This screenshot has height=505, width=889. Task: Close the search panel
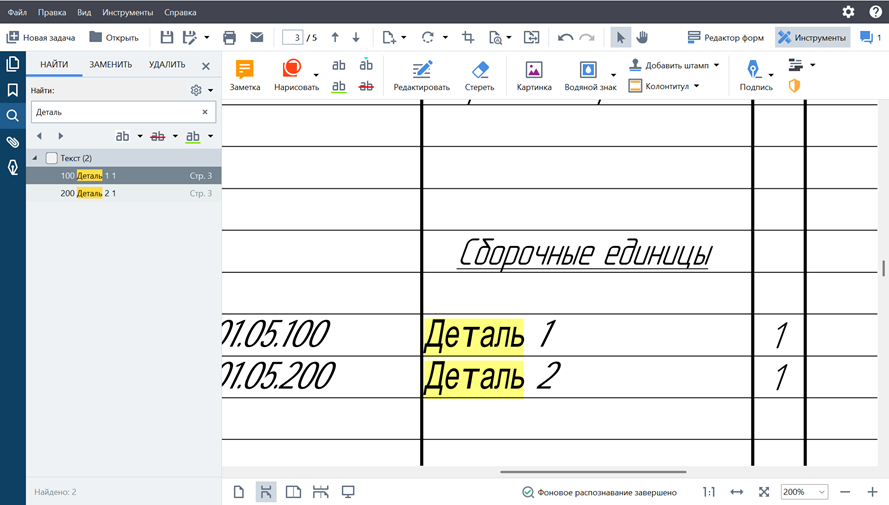pos(206,66)
